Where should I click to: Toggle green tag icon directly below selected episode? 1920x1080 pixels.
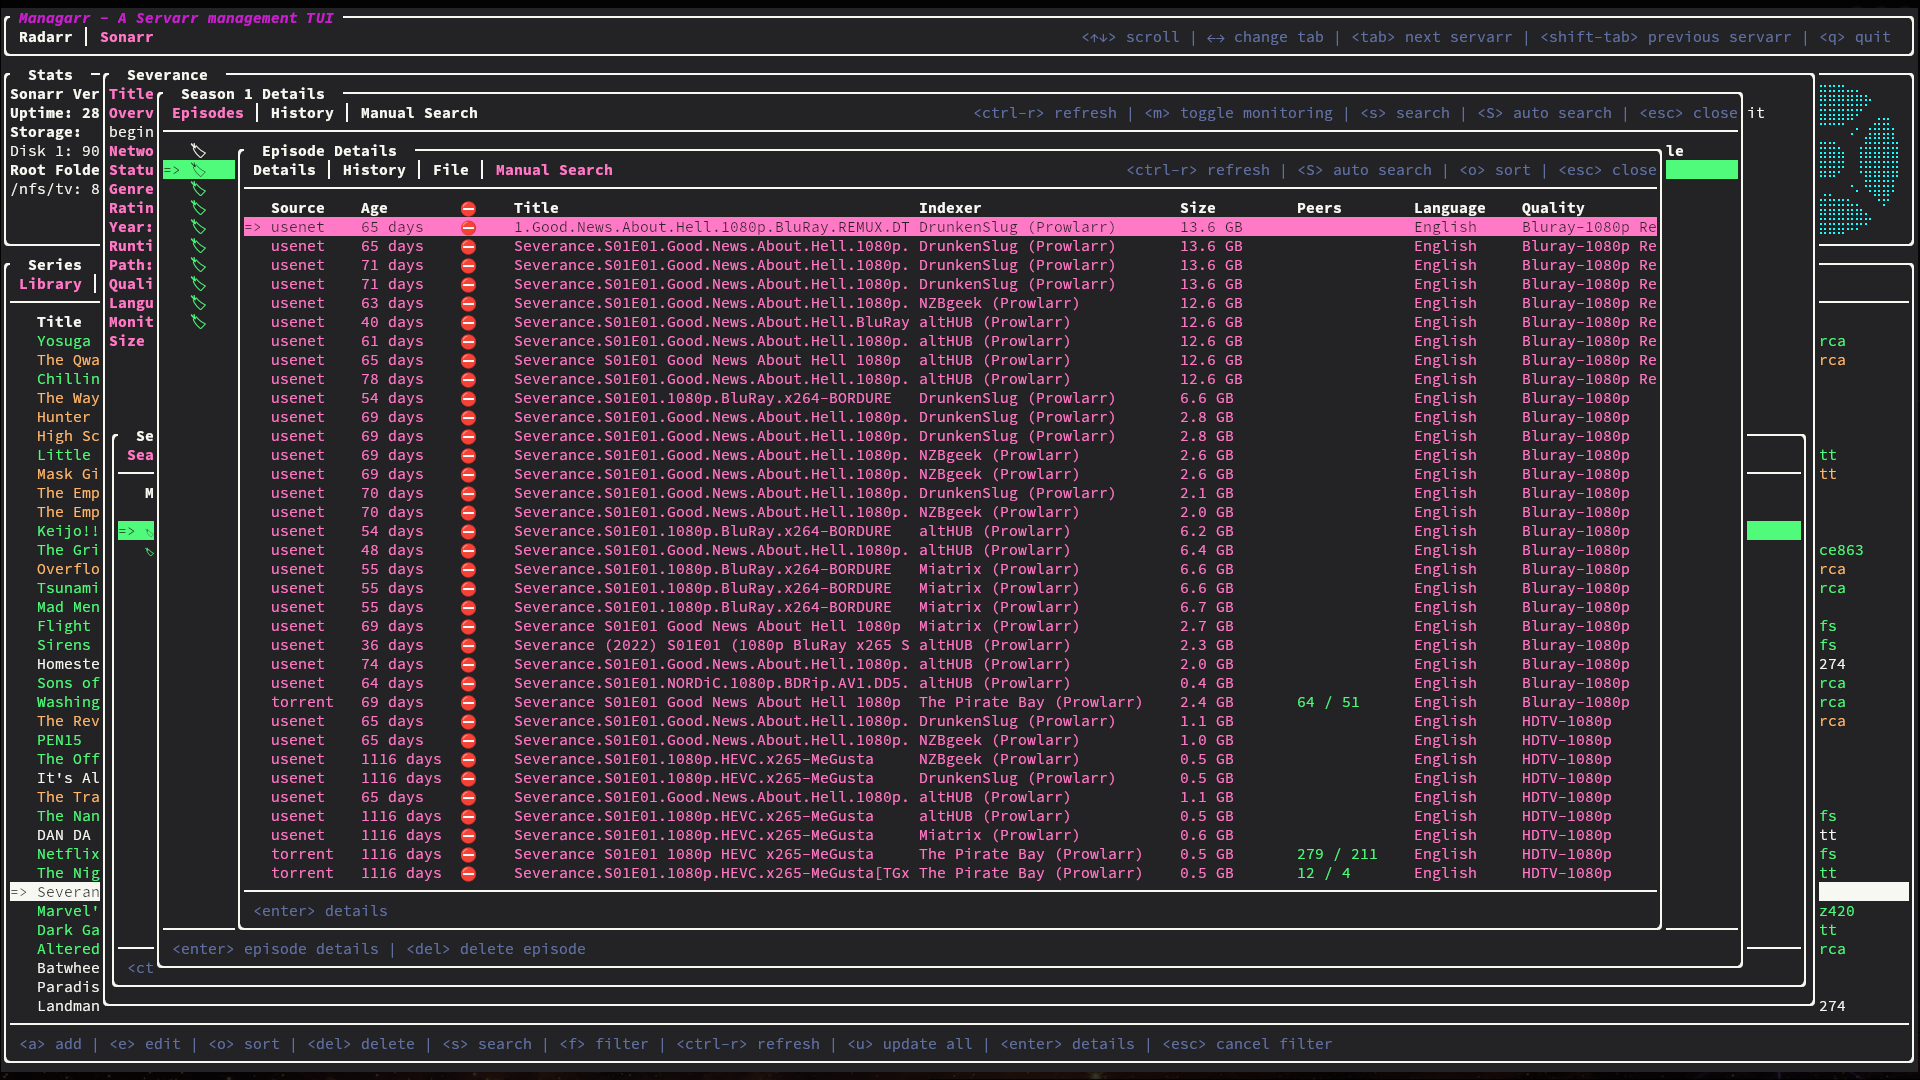click(198, 189)
